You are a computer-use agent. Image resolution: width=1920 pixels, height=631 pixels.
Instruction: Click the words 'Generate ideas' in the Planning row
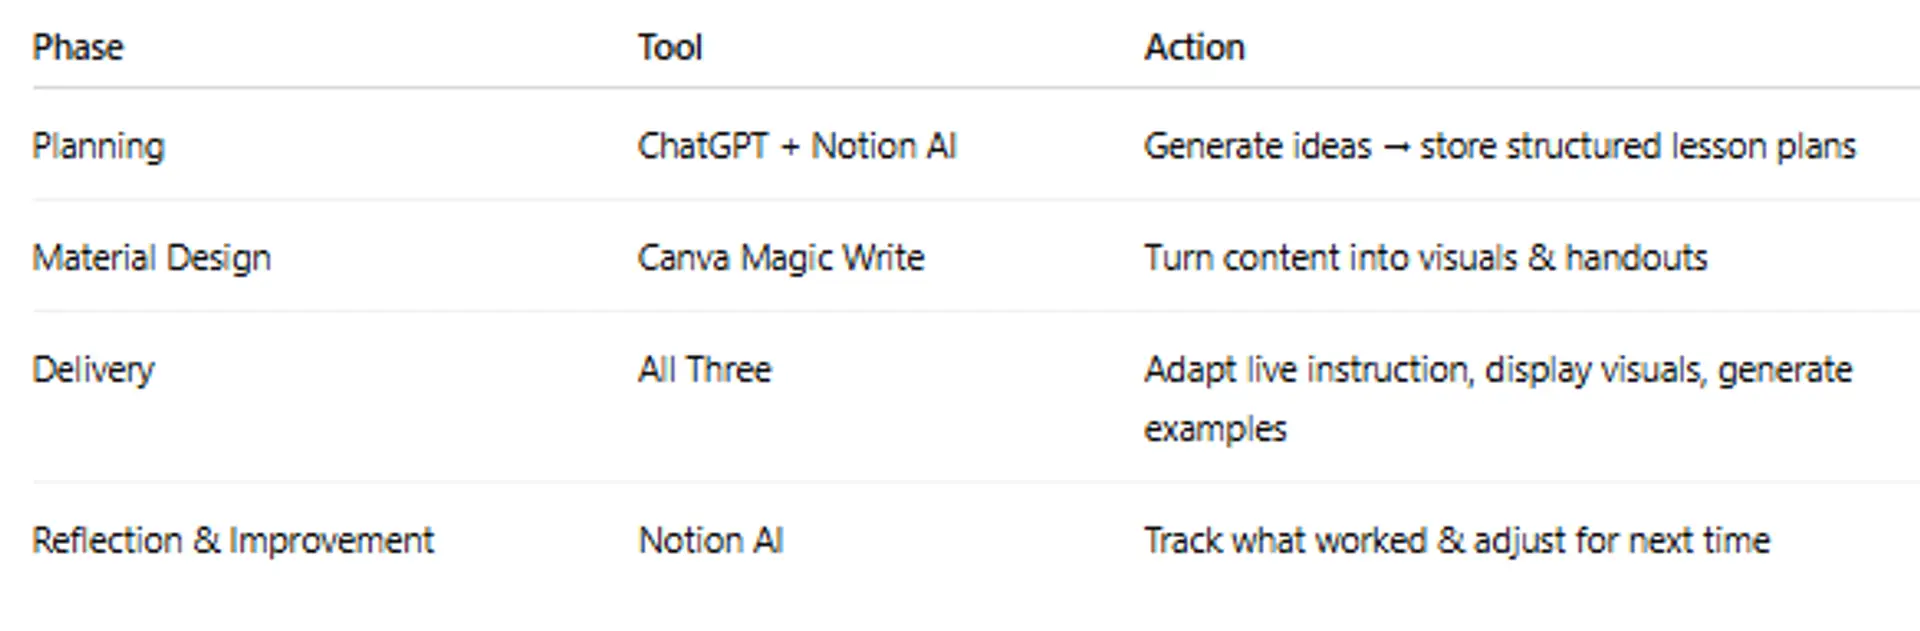(1257, 146)
